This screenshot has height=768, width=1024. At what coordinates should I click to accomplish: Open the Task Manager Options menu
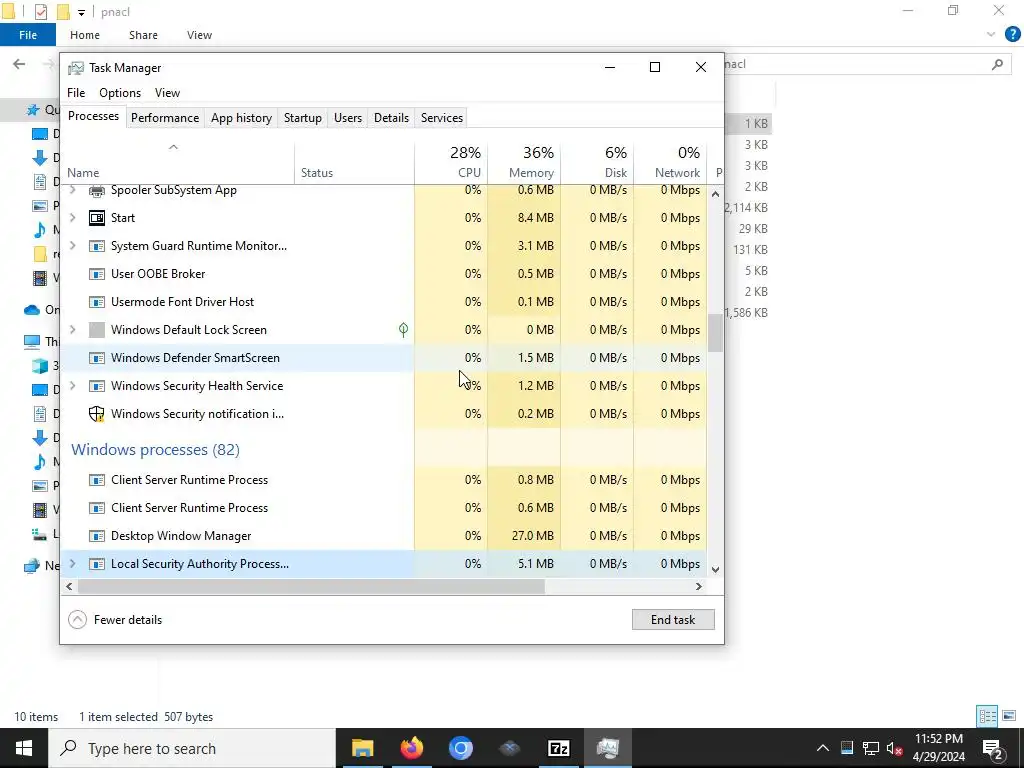[x=120, y=93]
